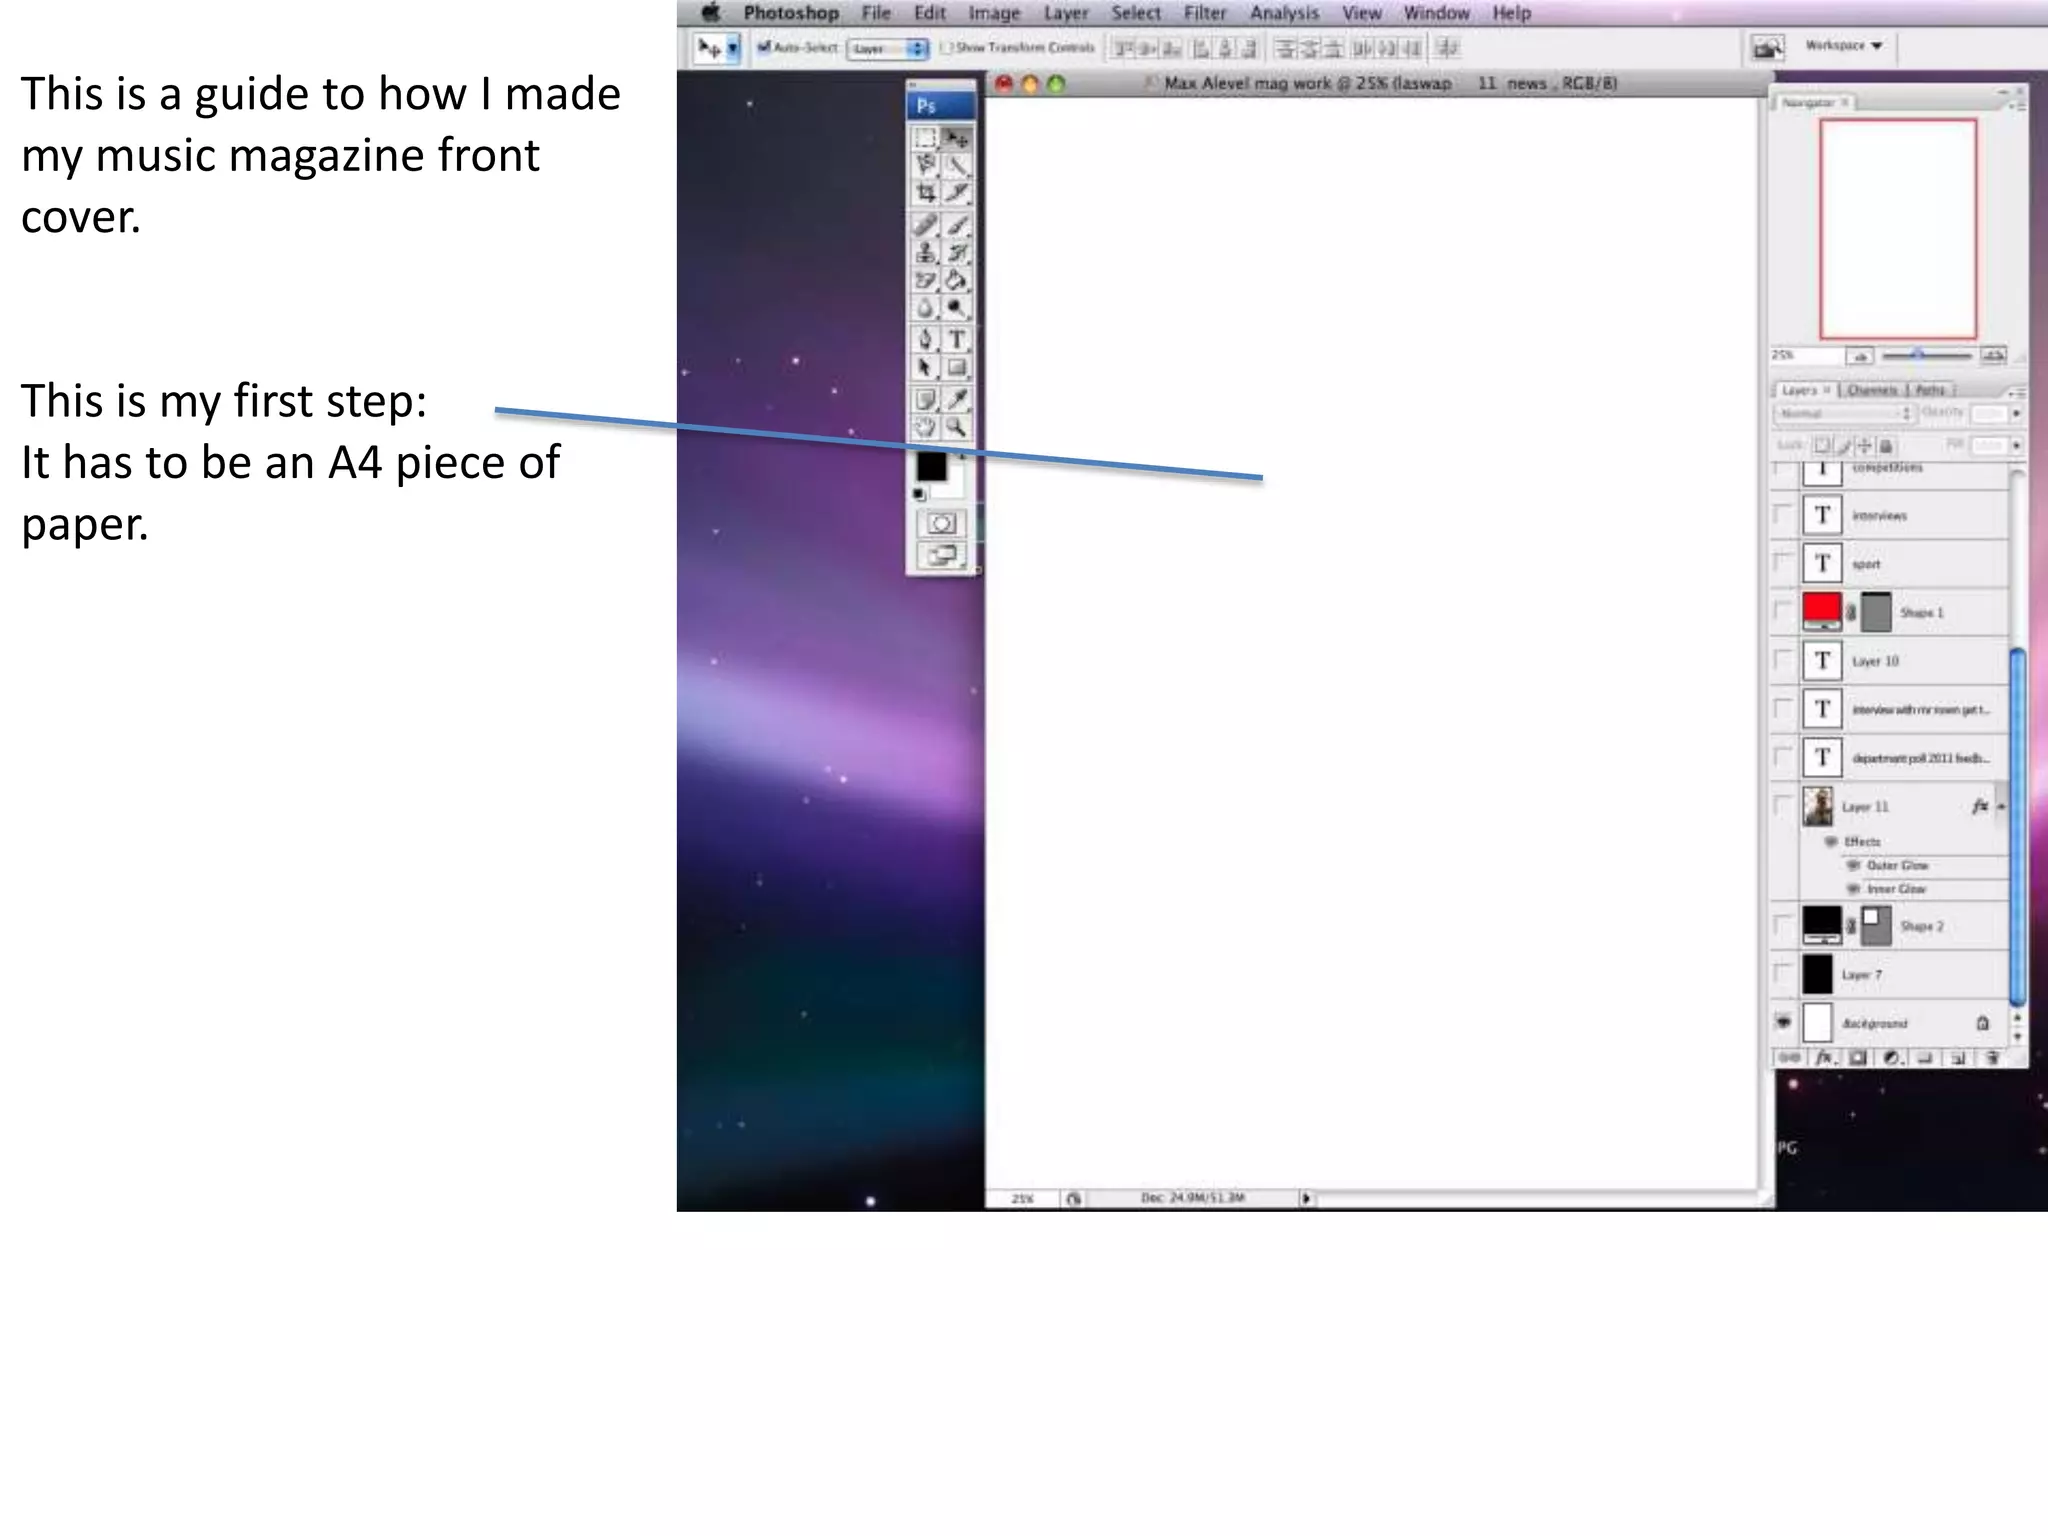
Task: Click the black foreground color swatch
Action: 931,466
